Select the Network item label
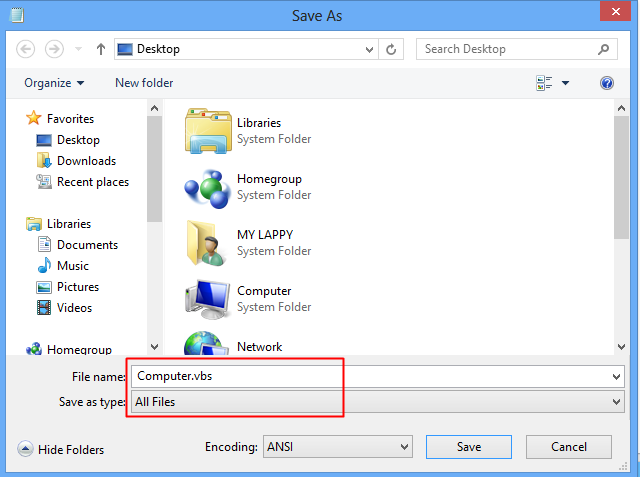This screenshot has height=477, width=640. 260,347
